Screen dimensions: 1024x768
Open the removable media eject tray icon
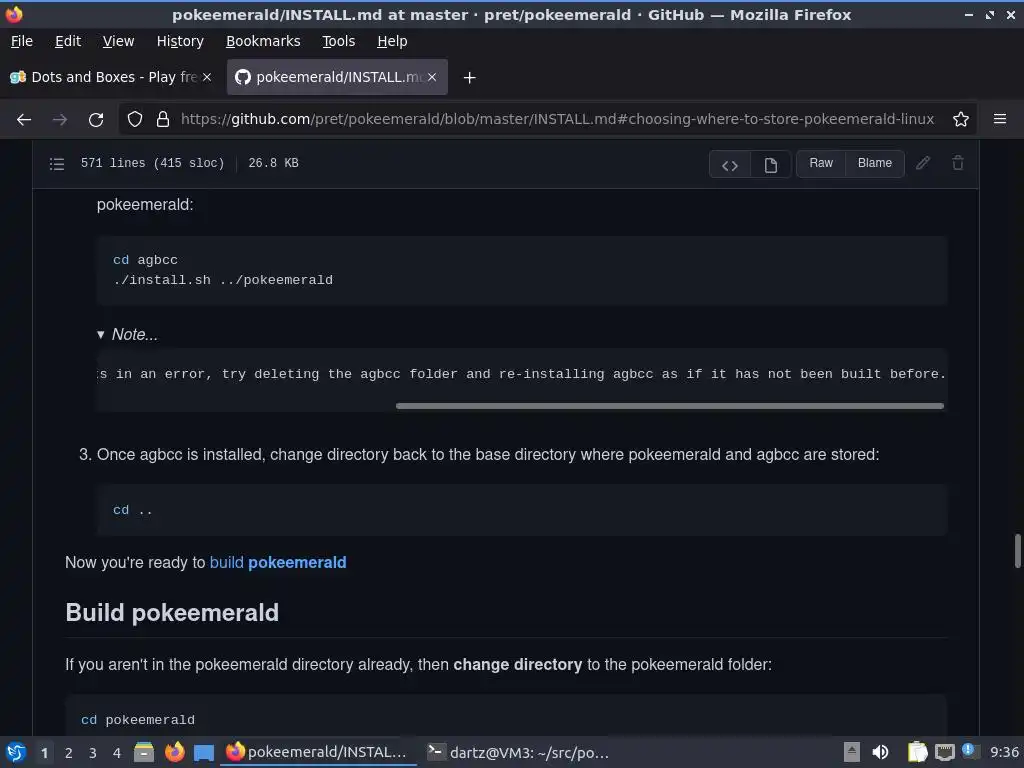point(851,752)
